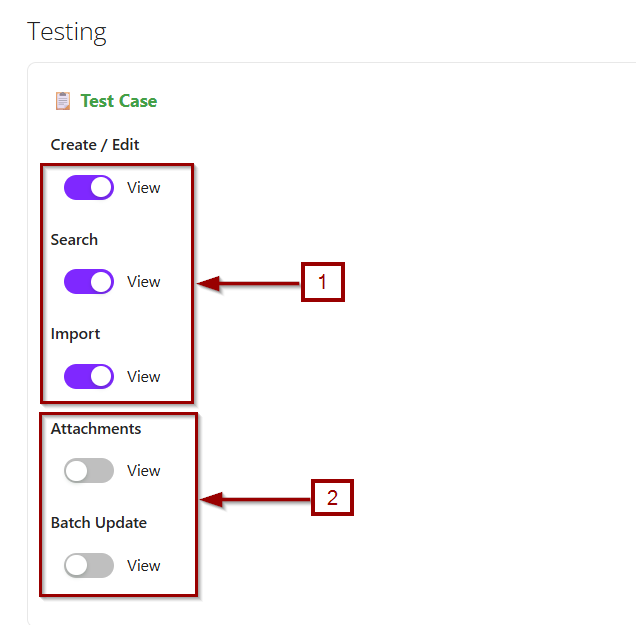The image size is (636, 625).
Task: Open the green Test Case title
Action: [x=118, y=101]
